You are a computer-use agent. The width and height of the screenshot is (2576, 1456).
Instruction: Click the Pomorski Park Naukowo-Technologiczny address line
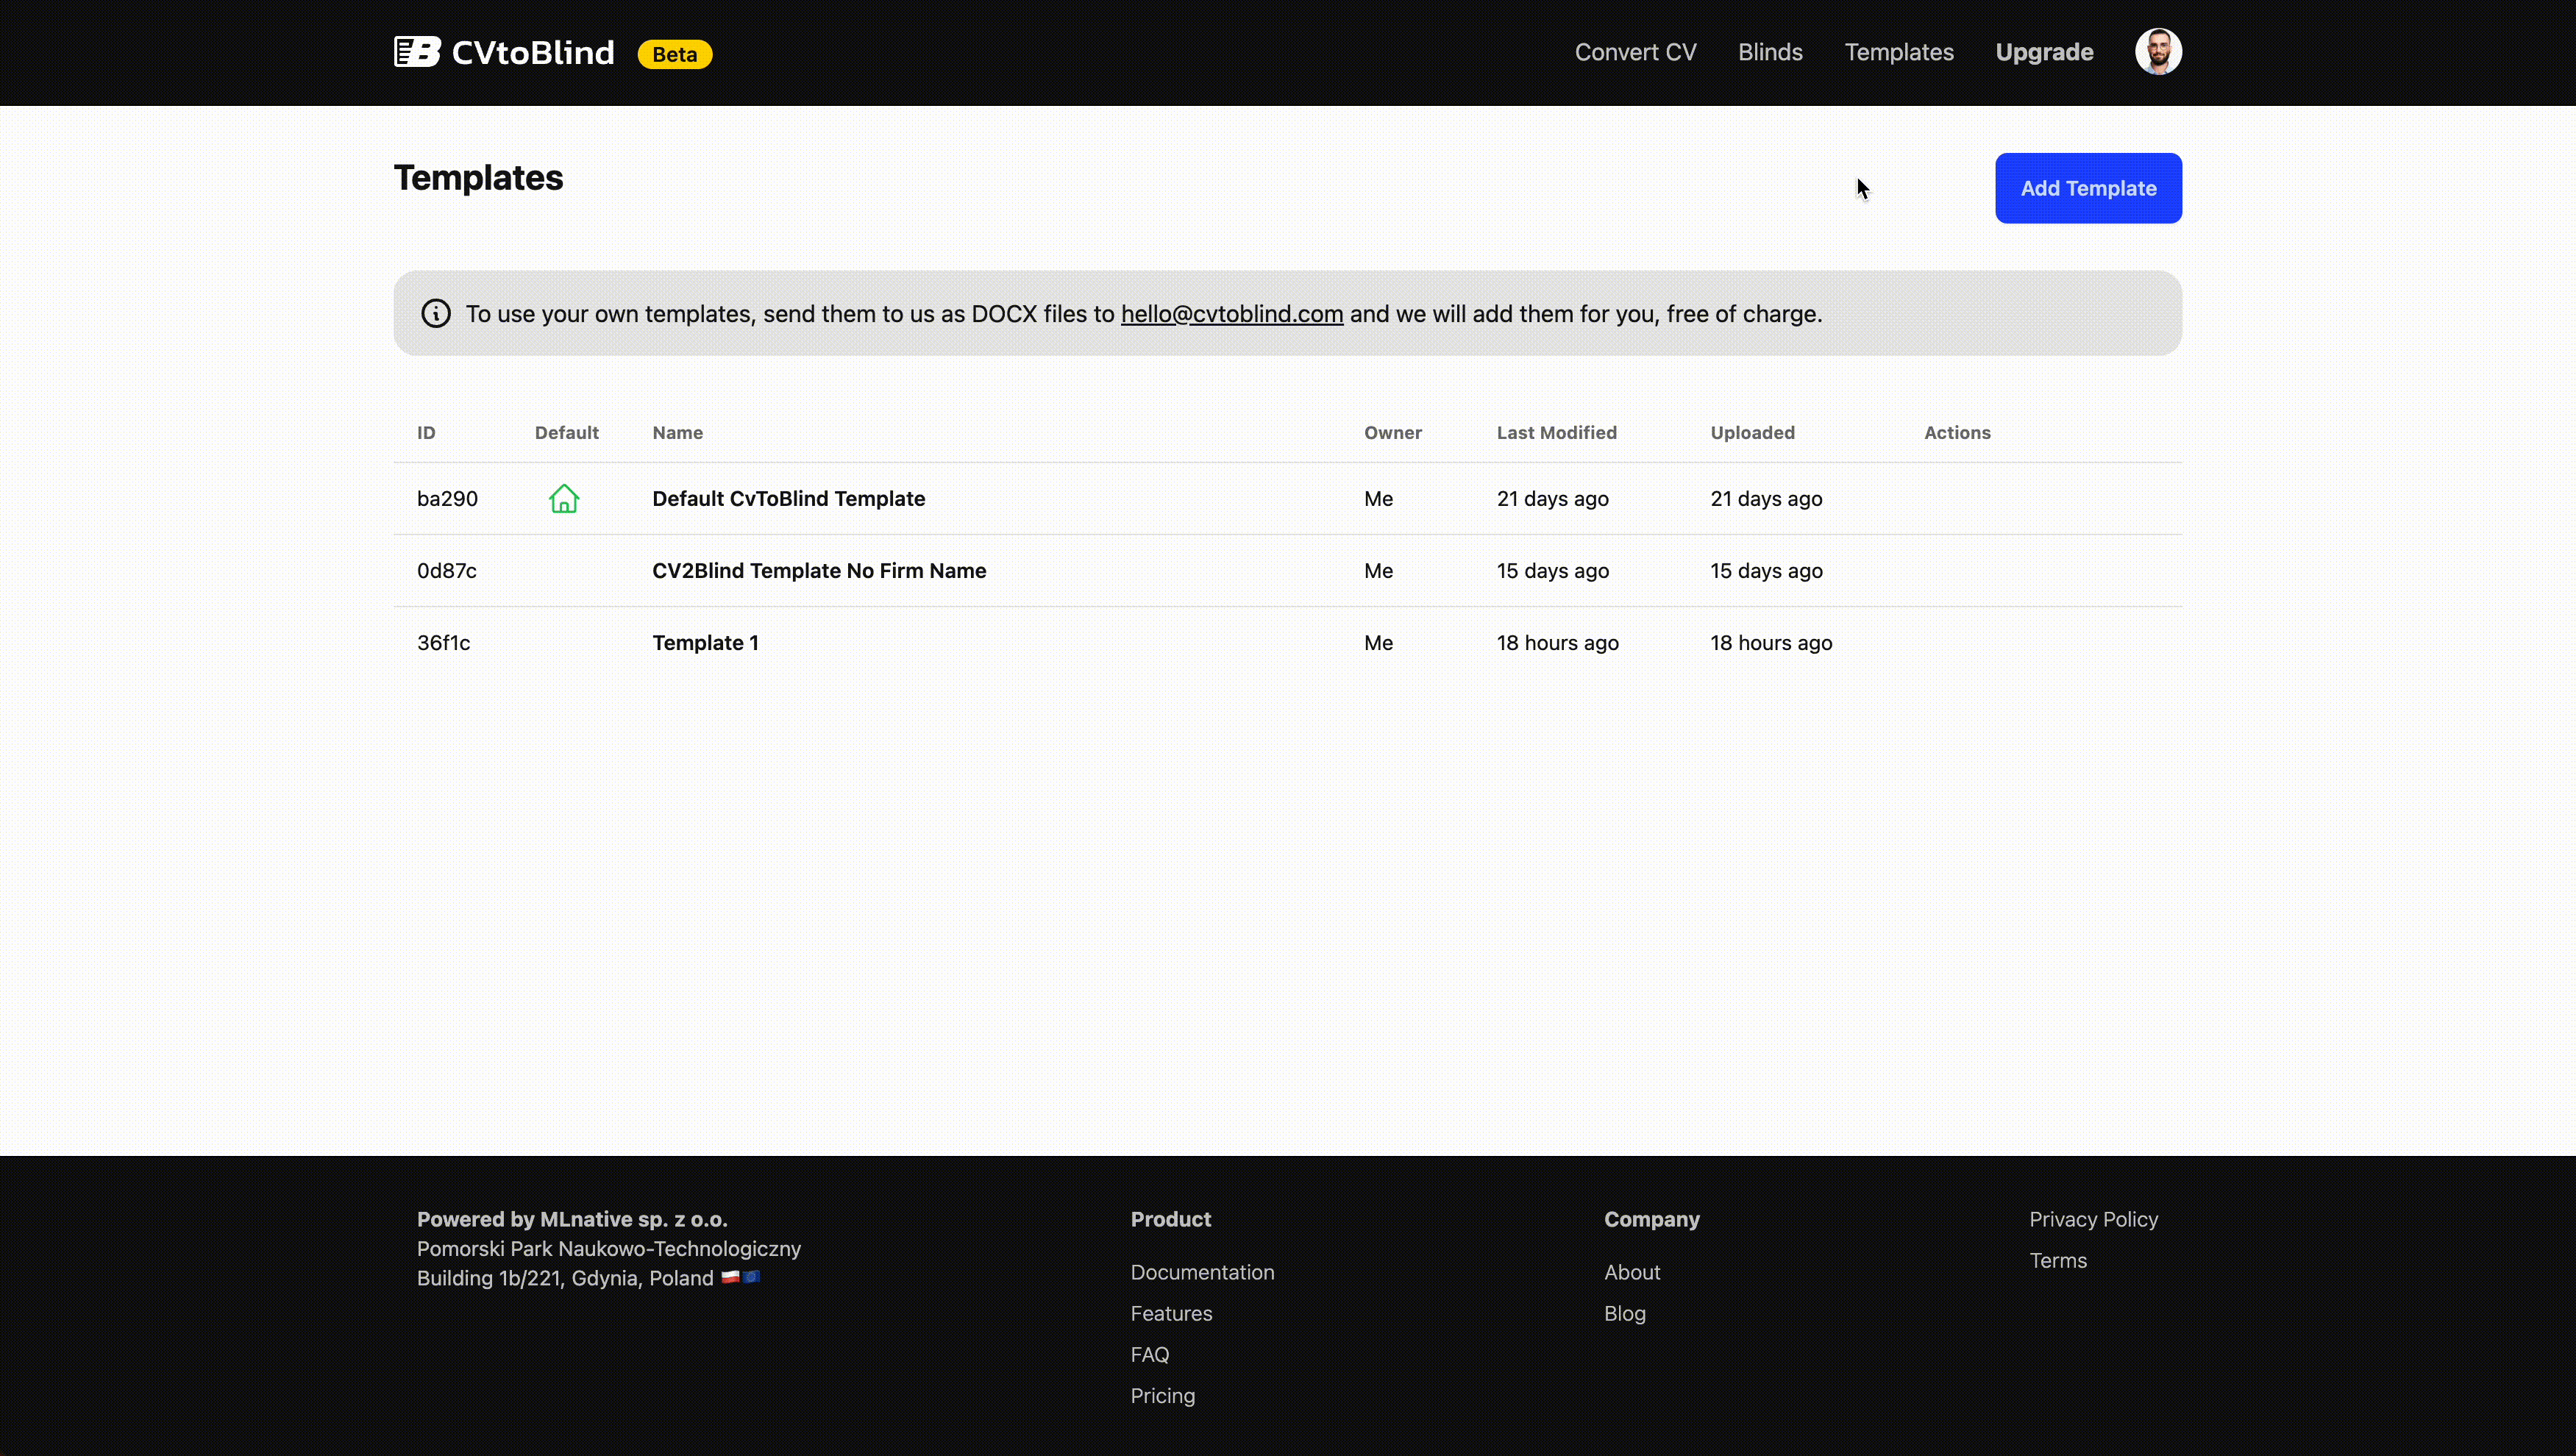[609, 1248]
